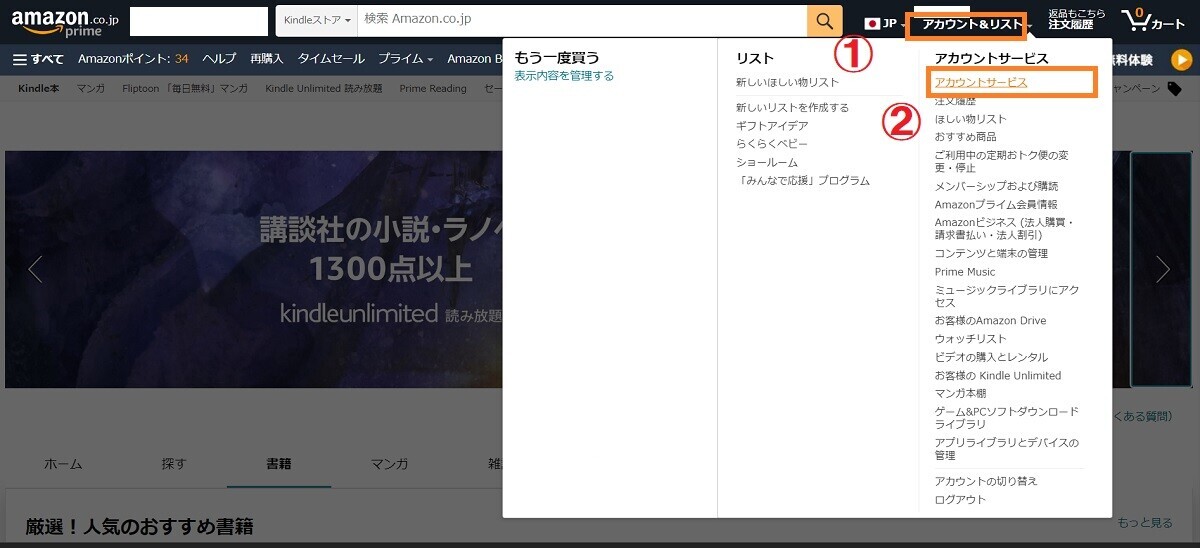Open ほしい物リスト in account menu
Image resolution: width=1200 pixels, height=548 pixels.
[971, 119]
